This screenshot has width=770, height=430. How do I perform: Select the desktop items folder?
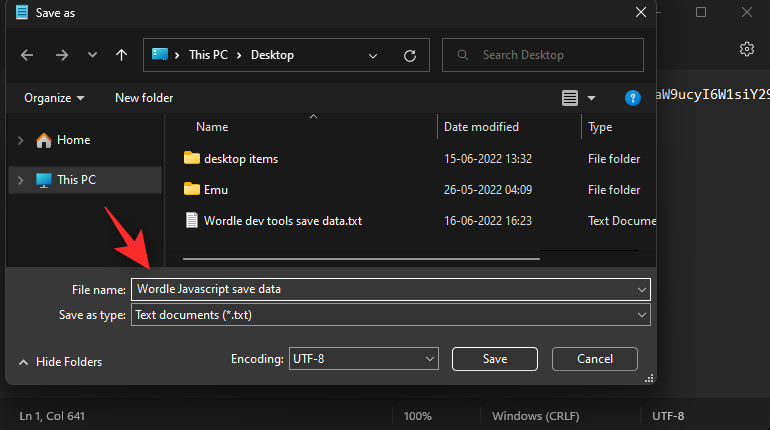click(240, 158)
